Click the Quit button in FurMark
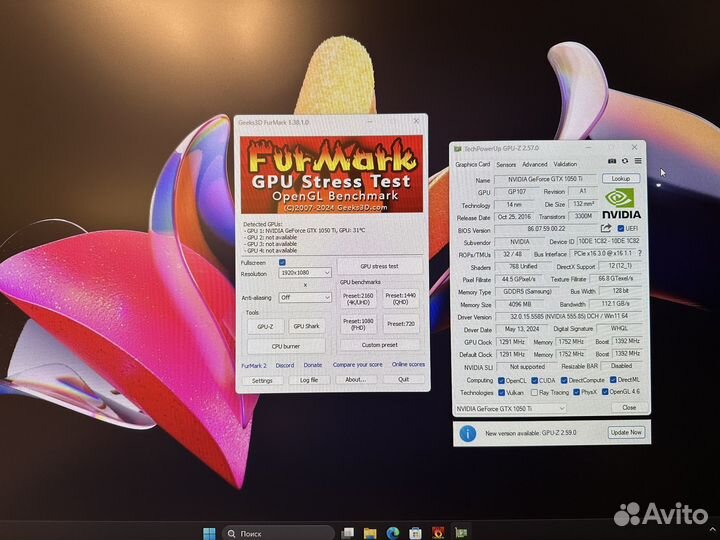Screen dimensions: 720x540 pos(404,379)
